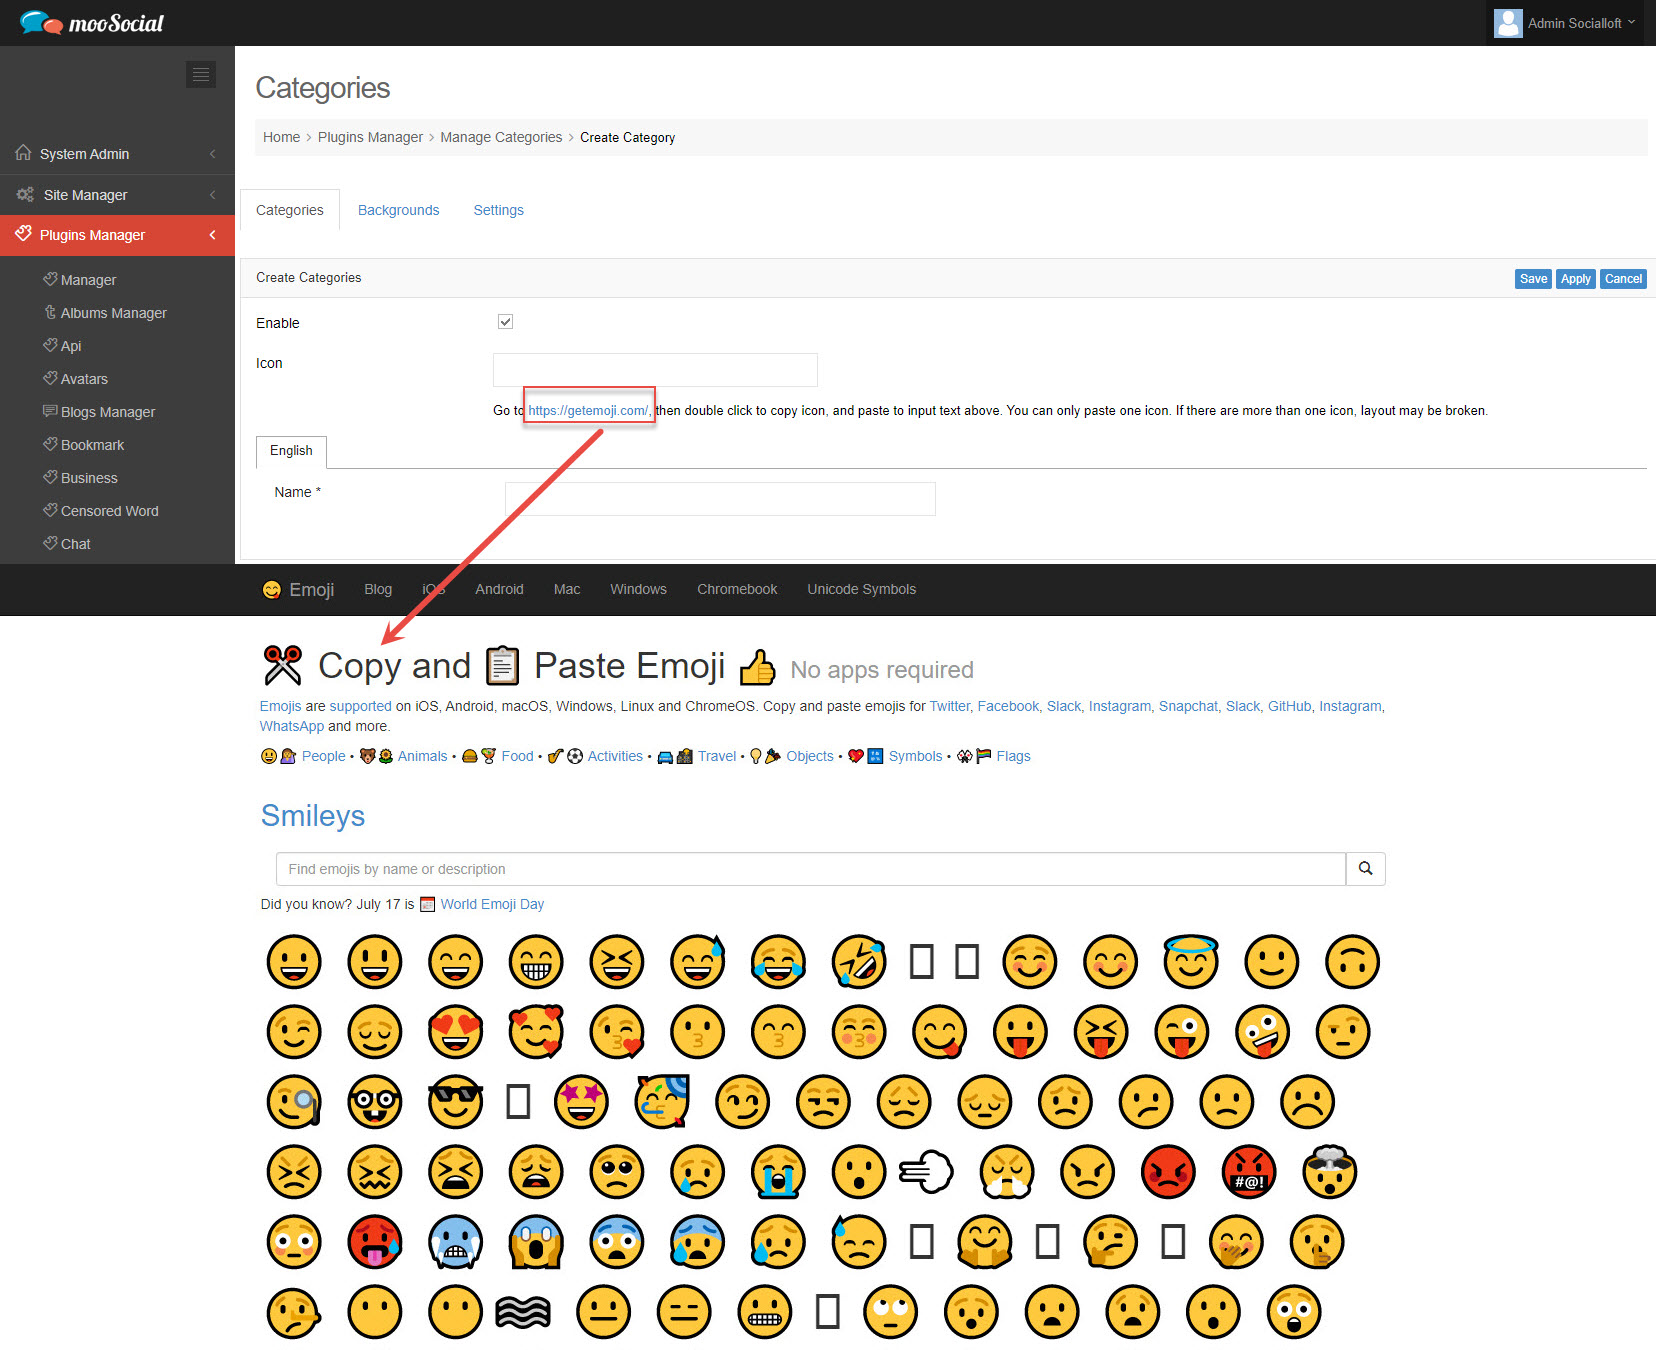Toggle the Enable checkbox

click(x=505, y=321)
